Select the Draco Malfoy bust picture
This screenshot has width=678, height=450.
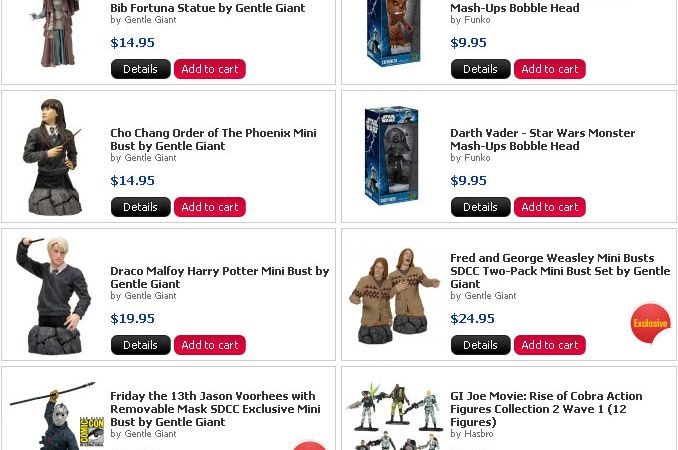tap(54, 295)
